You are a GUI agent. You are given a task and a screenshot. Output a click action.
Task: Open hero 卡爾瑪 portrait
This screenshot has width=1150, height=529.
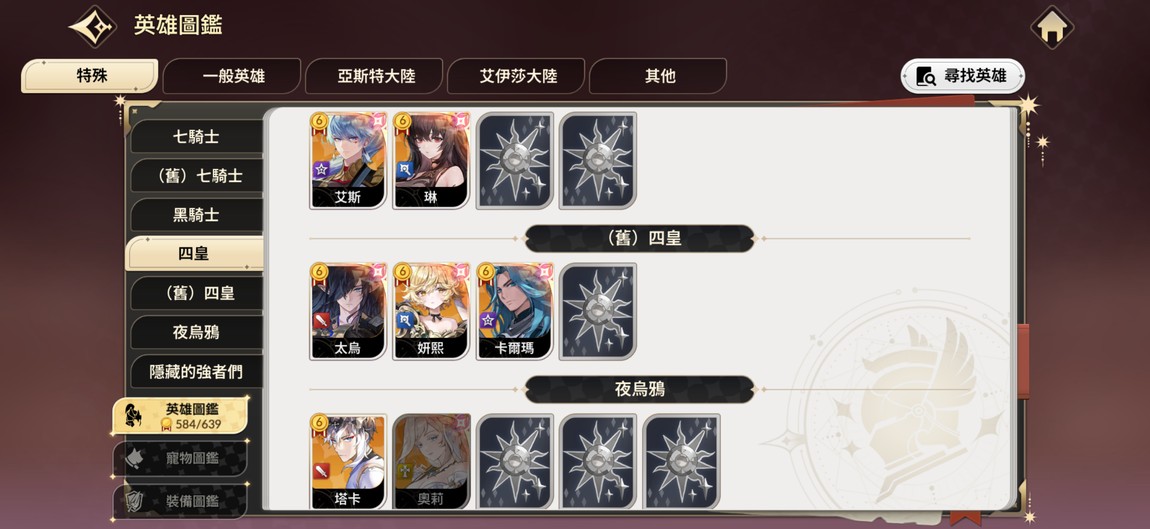(515, 312)
